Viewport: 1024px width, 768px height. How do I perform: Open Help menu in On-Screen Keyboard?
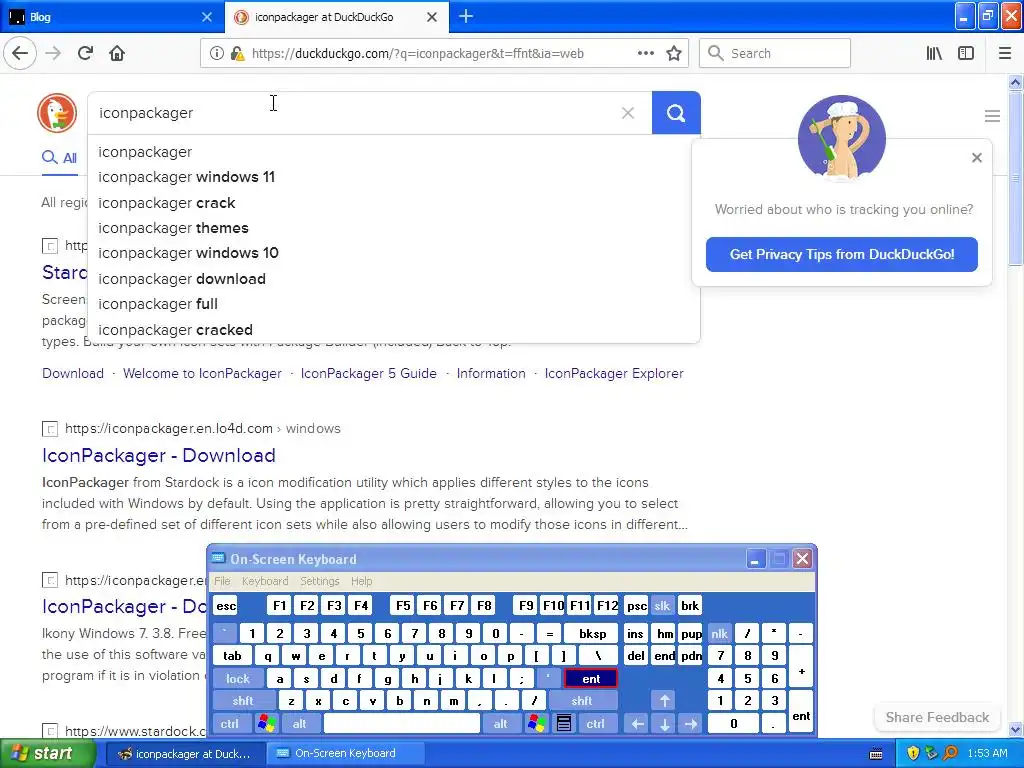click(361, 581)
